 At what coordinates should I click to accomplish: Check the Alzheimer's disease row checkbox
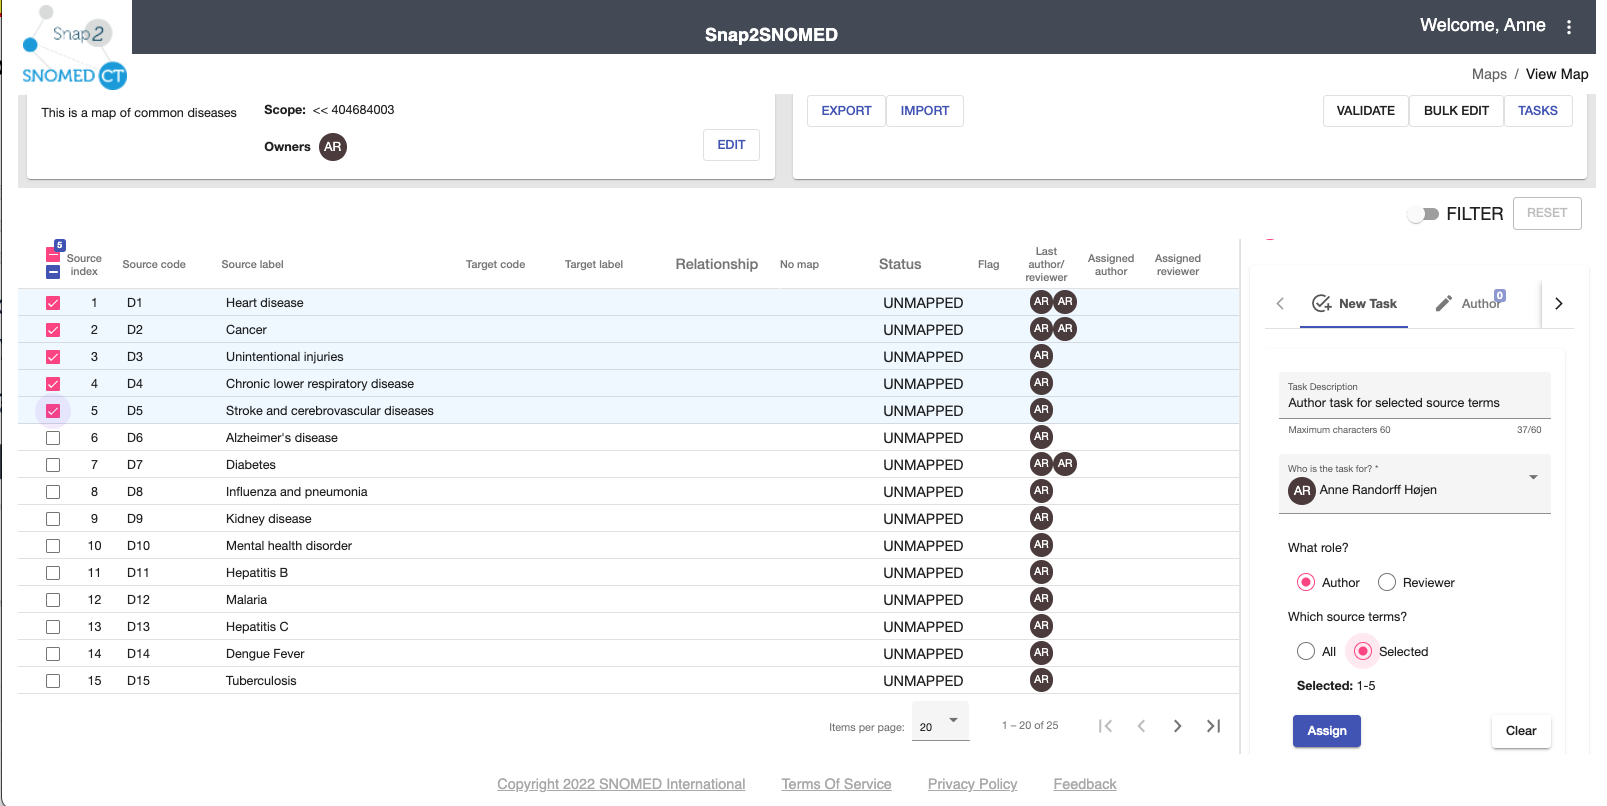53,438
